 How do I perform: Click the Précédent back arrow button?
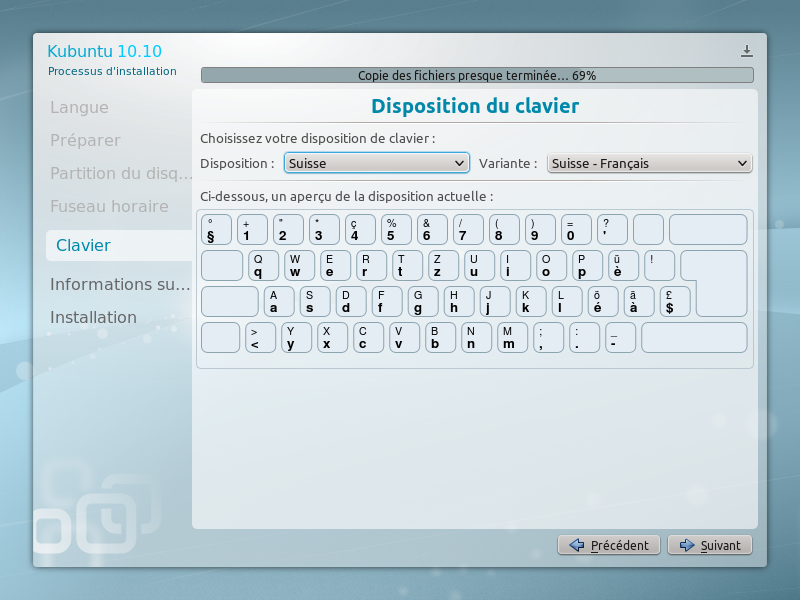(x=609, y=545)
